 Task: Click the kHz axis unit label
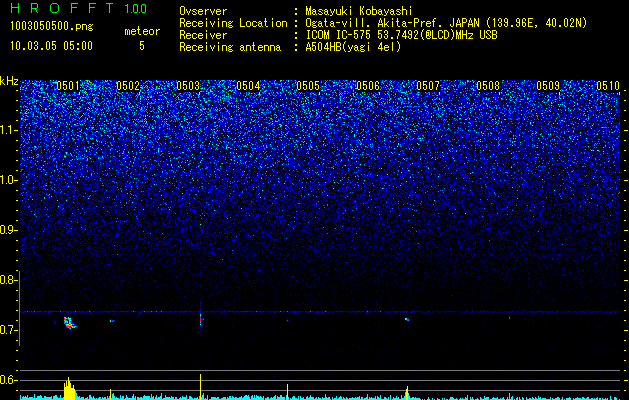[x=9, y=81]
